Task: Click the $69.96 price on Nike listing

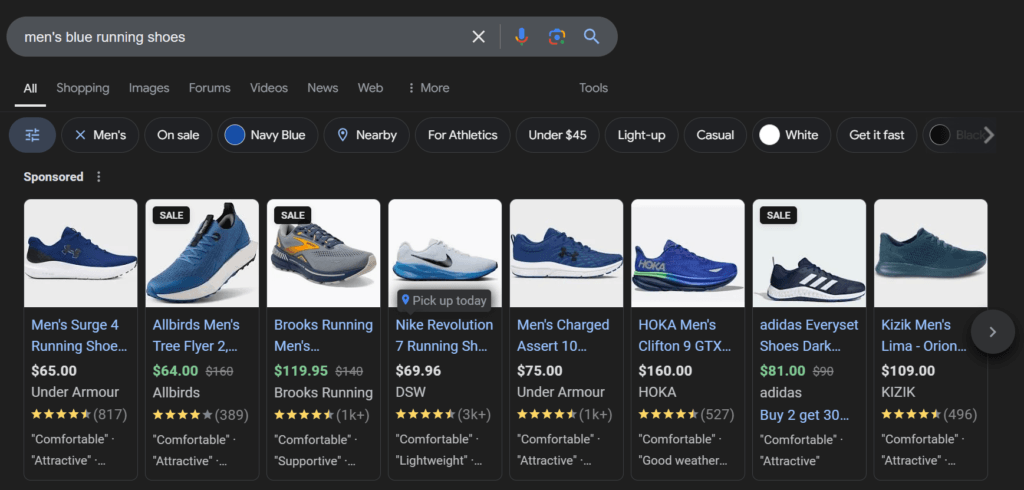Action: (x=418, y=371)
